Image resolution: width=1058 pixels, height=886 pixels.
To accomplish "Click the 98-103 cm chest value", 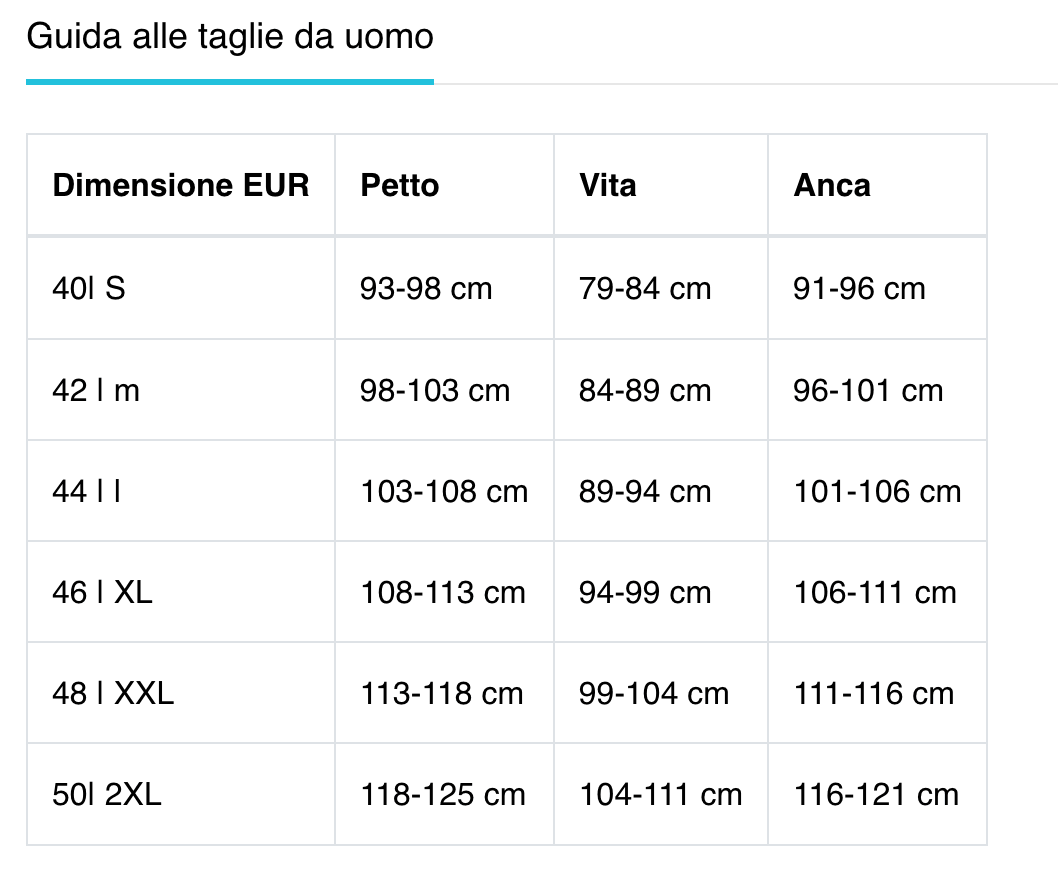I will coord(435,390).
